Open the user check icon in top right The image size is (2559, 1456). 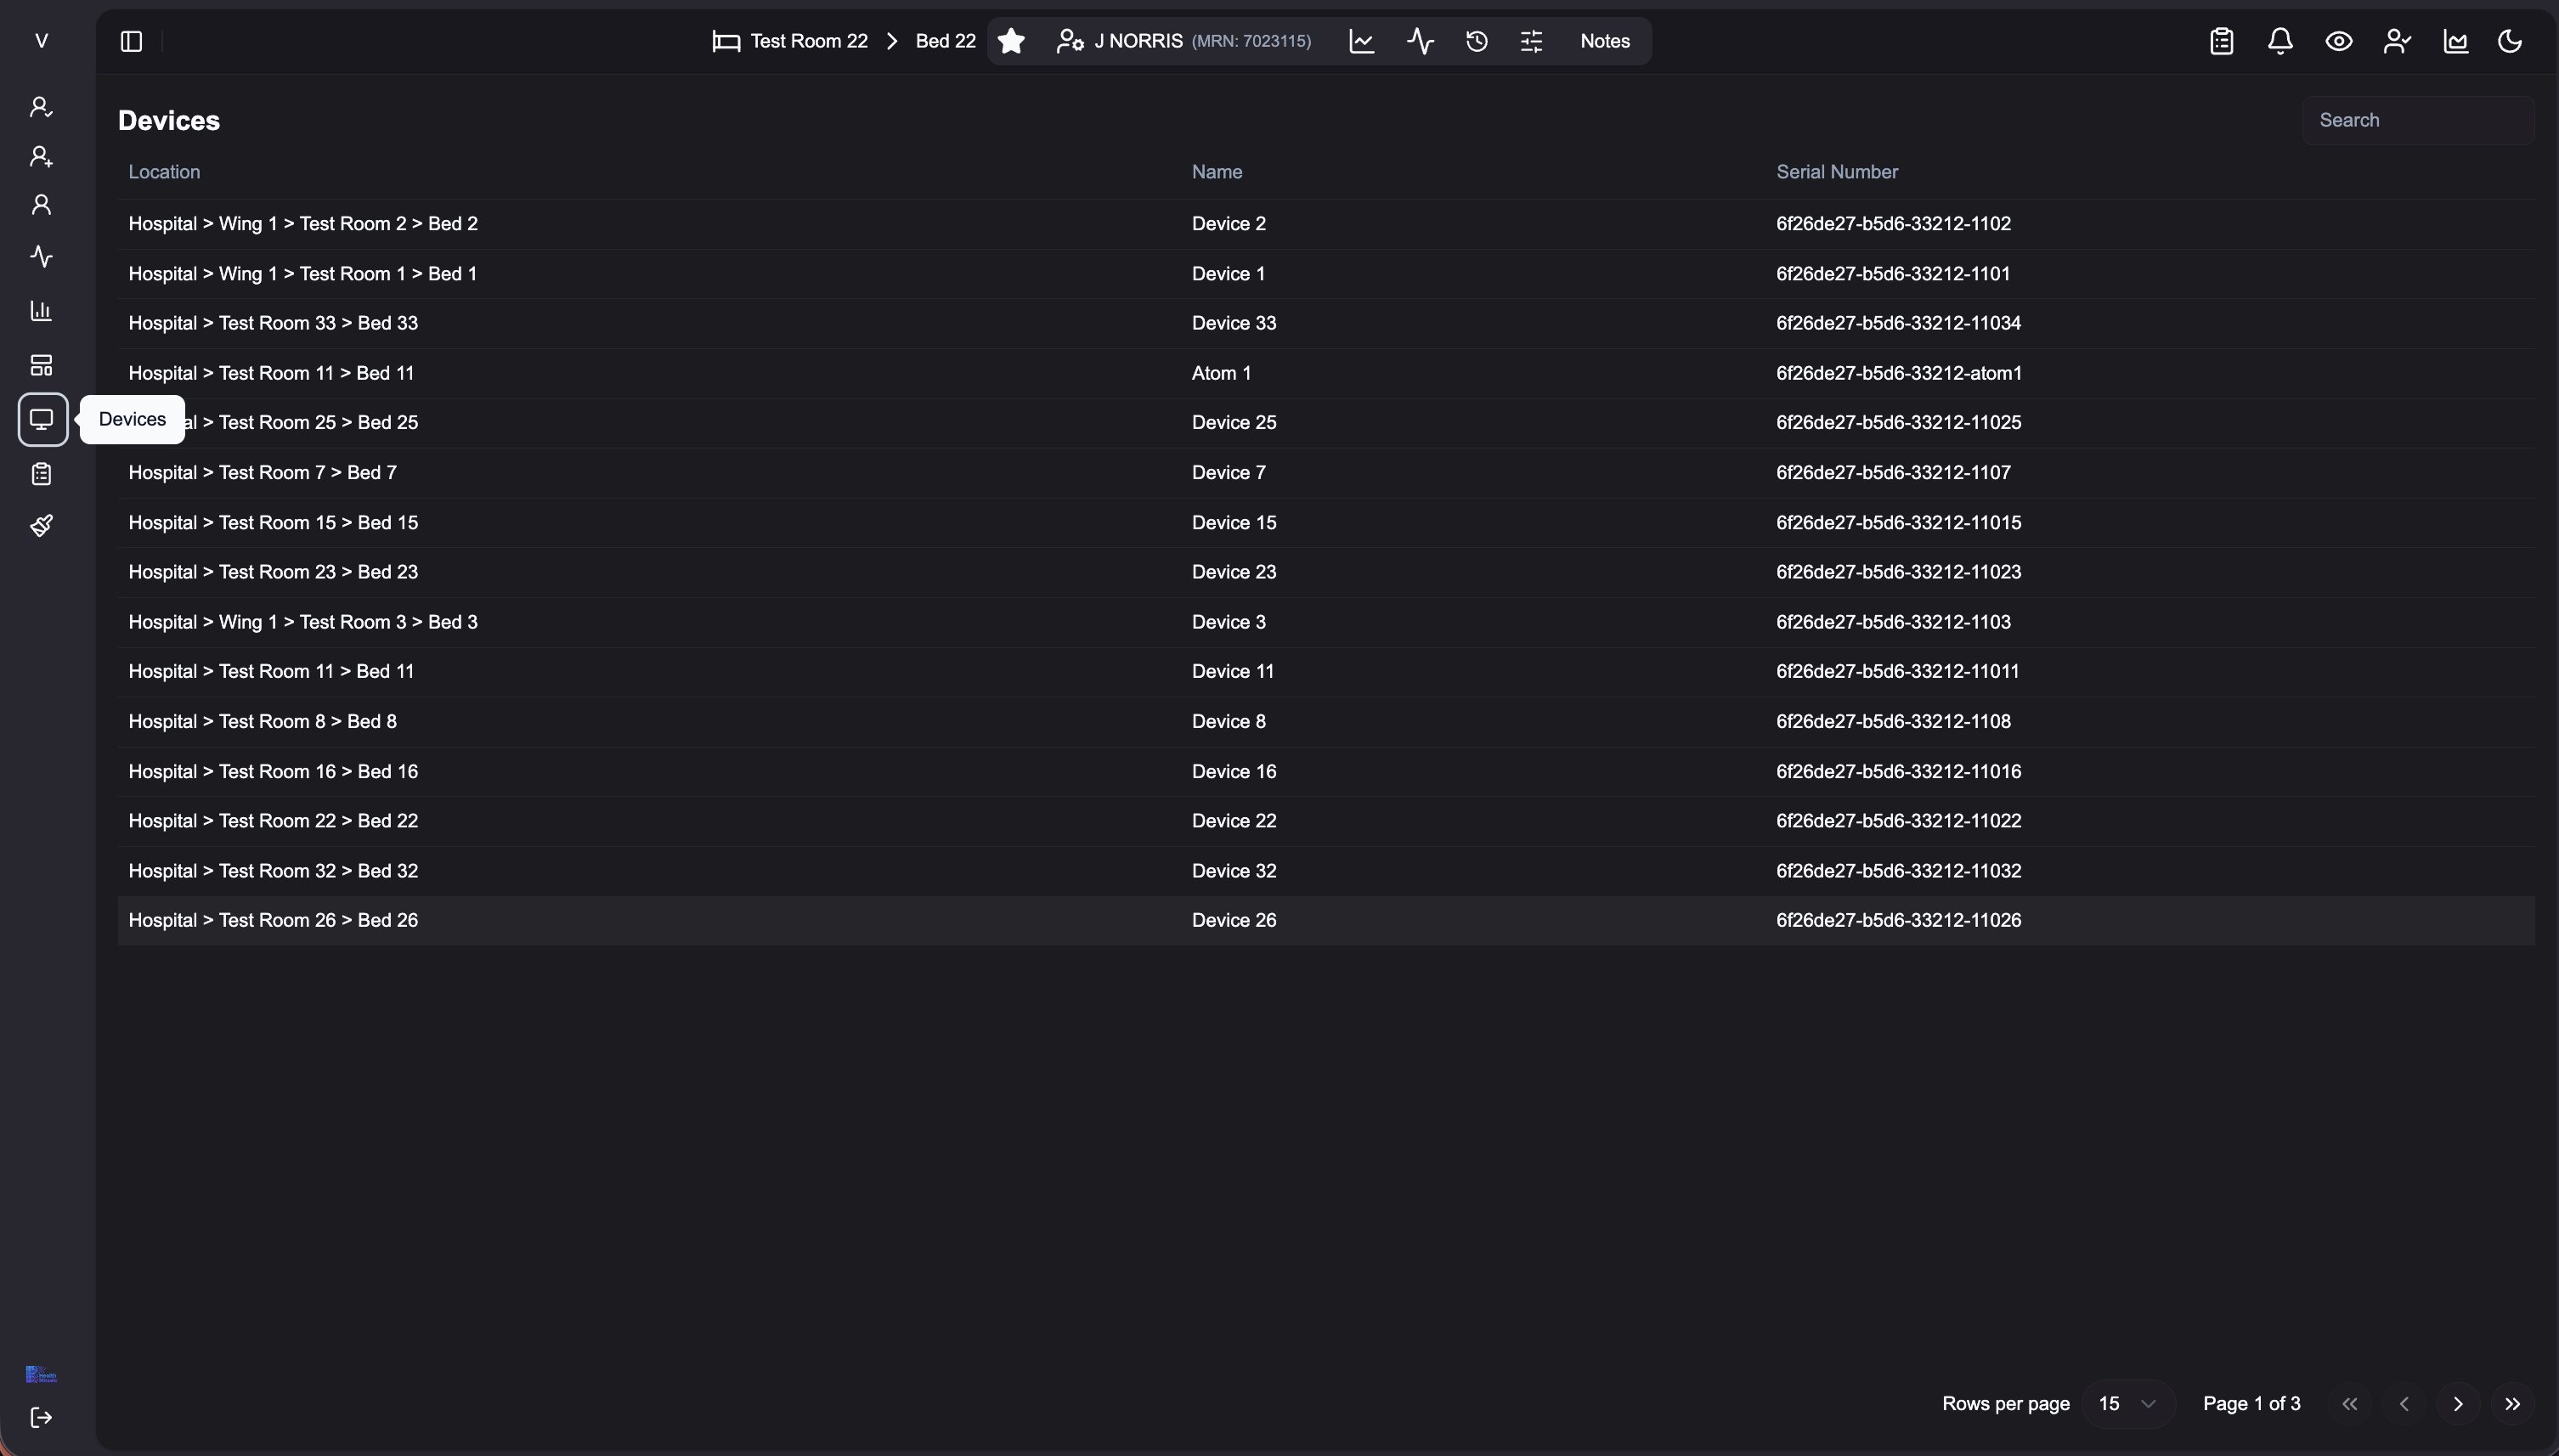point(2397,41)
